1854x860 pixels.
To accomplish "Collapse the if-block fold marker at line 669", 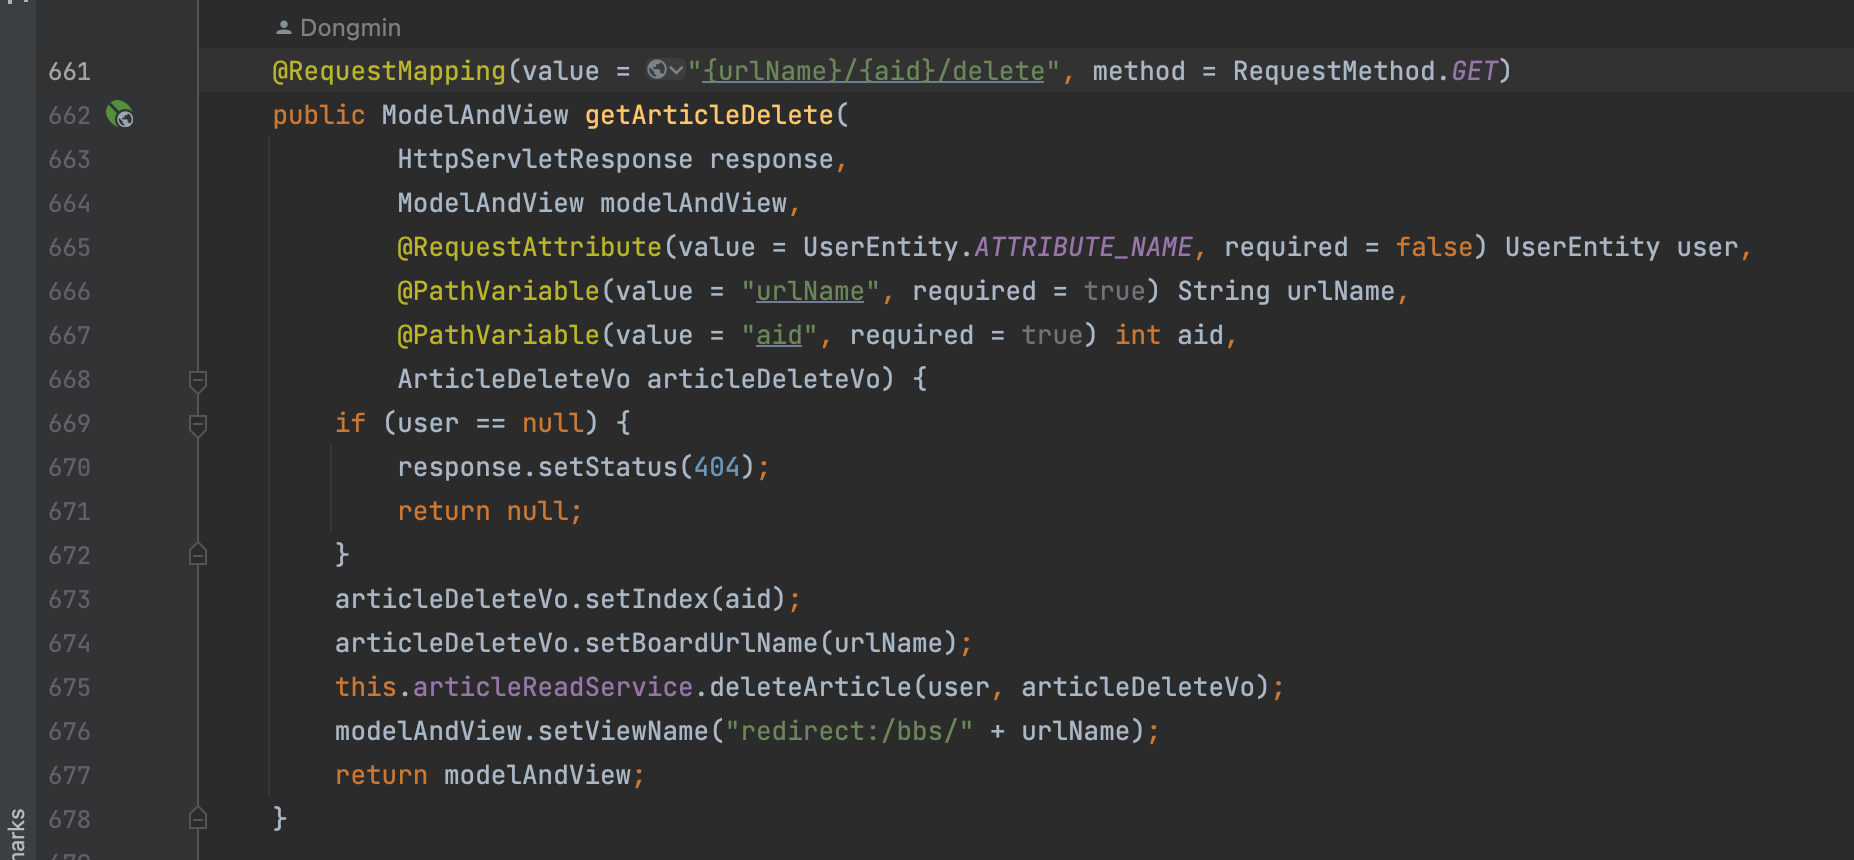I will (x=198, y=424).
